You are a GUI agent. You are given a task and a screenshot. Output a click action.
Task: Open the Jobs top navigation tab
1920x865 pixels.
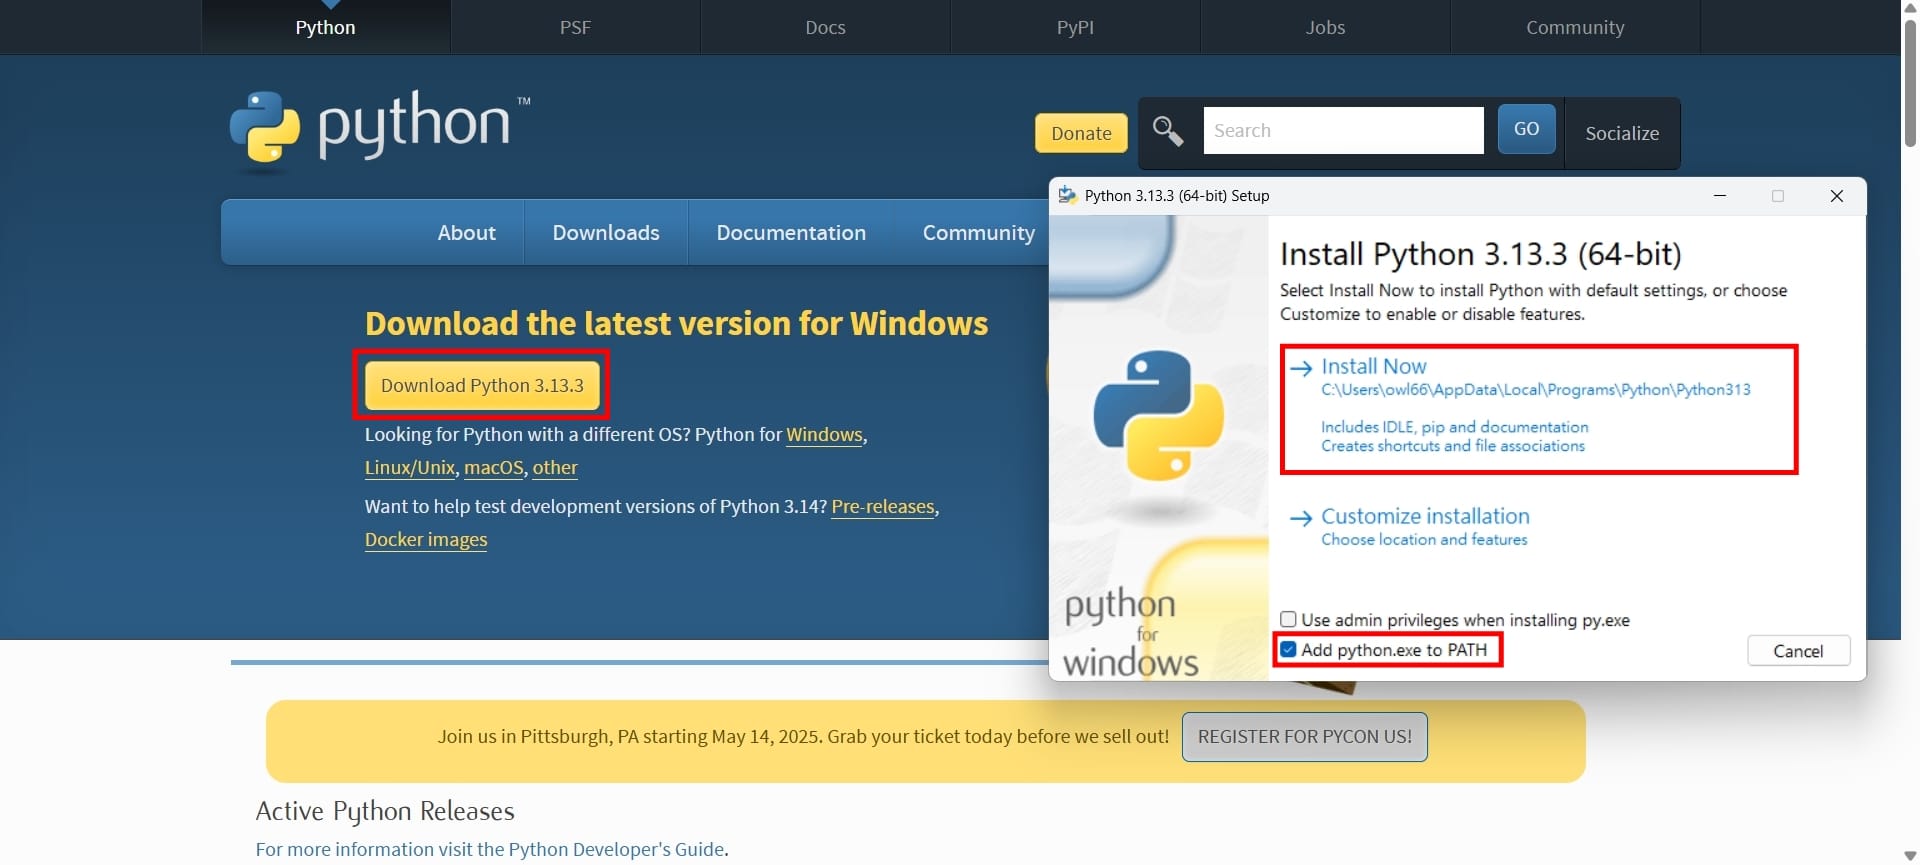pyautogui.click(x=1325, y=27)
